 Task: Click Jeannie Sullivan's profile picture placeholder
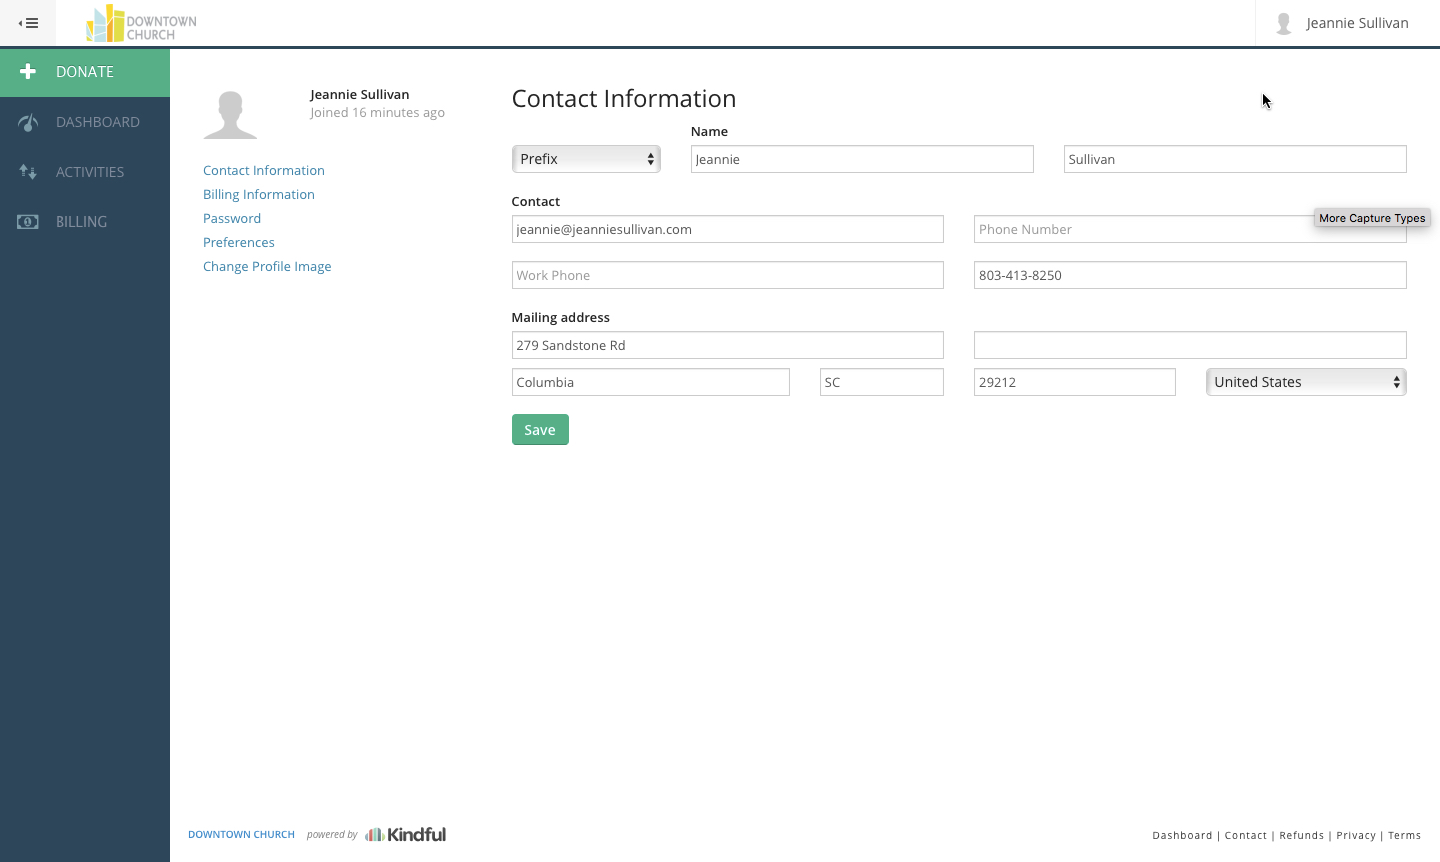pyautogui.click(x=231, y=114)
